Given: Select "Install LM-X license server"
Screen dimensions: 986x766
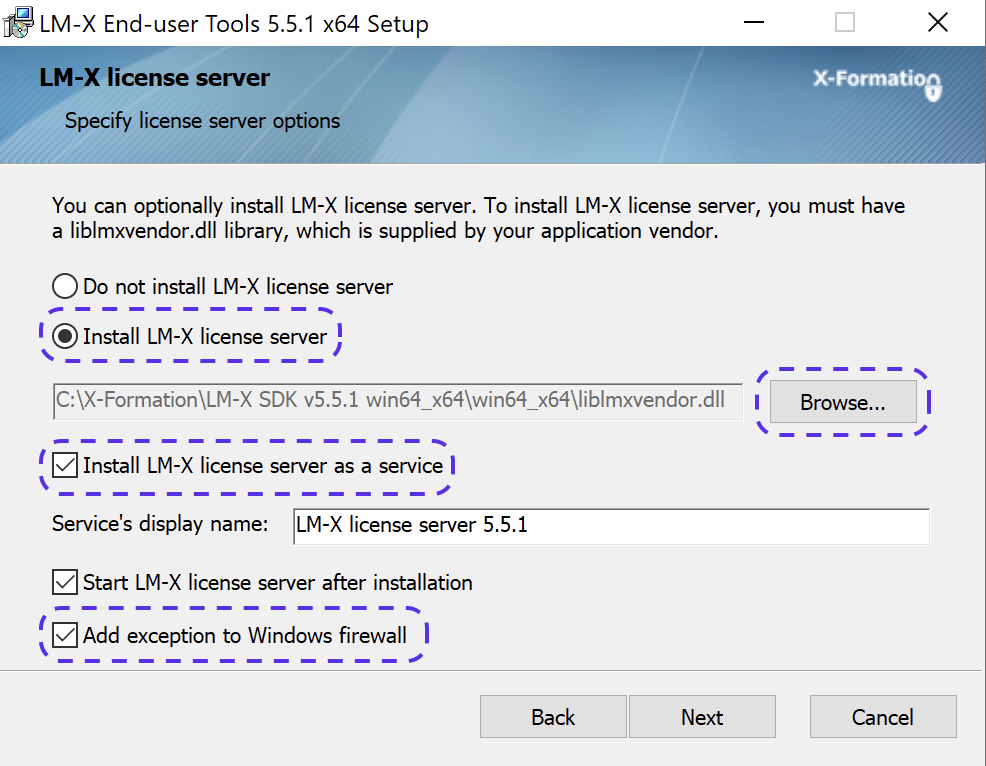Looking at the screenshot, I should pyautogui.click(x=64, y=336).
